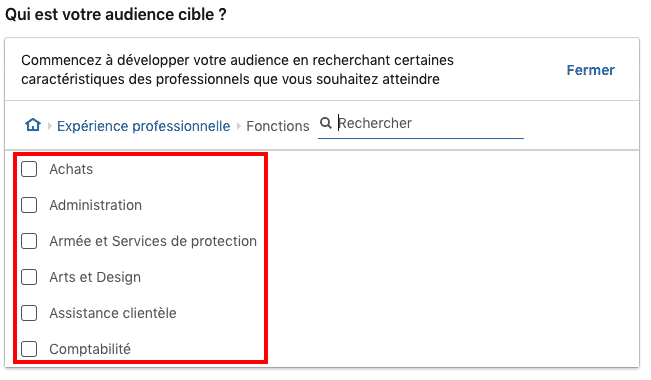Click the Arts et Design label
Screen dimensions: 651x380
95,277
